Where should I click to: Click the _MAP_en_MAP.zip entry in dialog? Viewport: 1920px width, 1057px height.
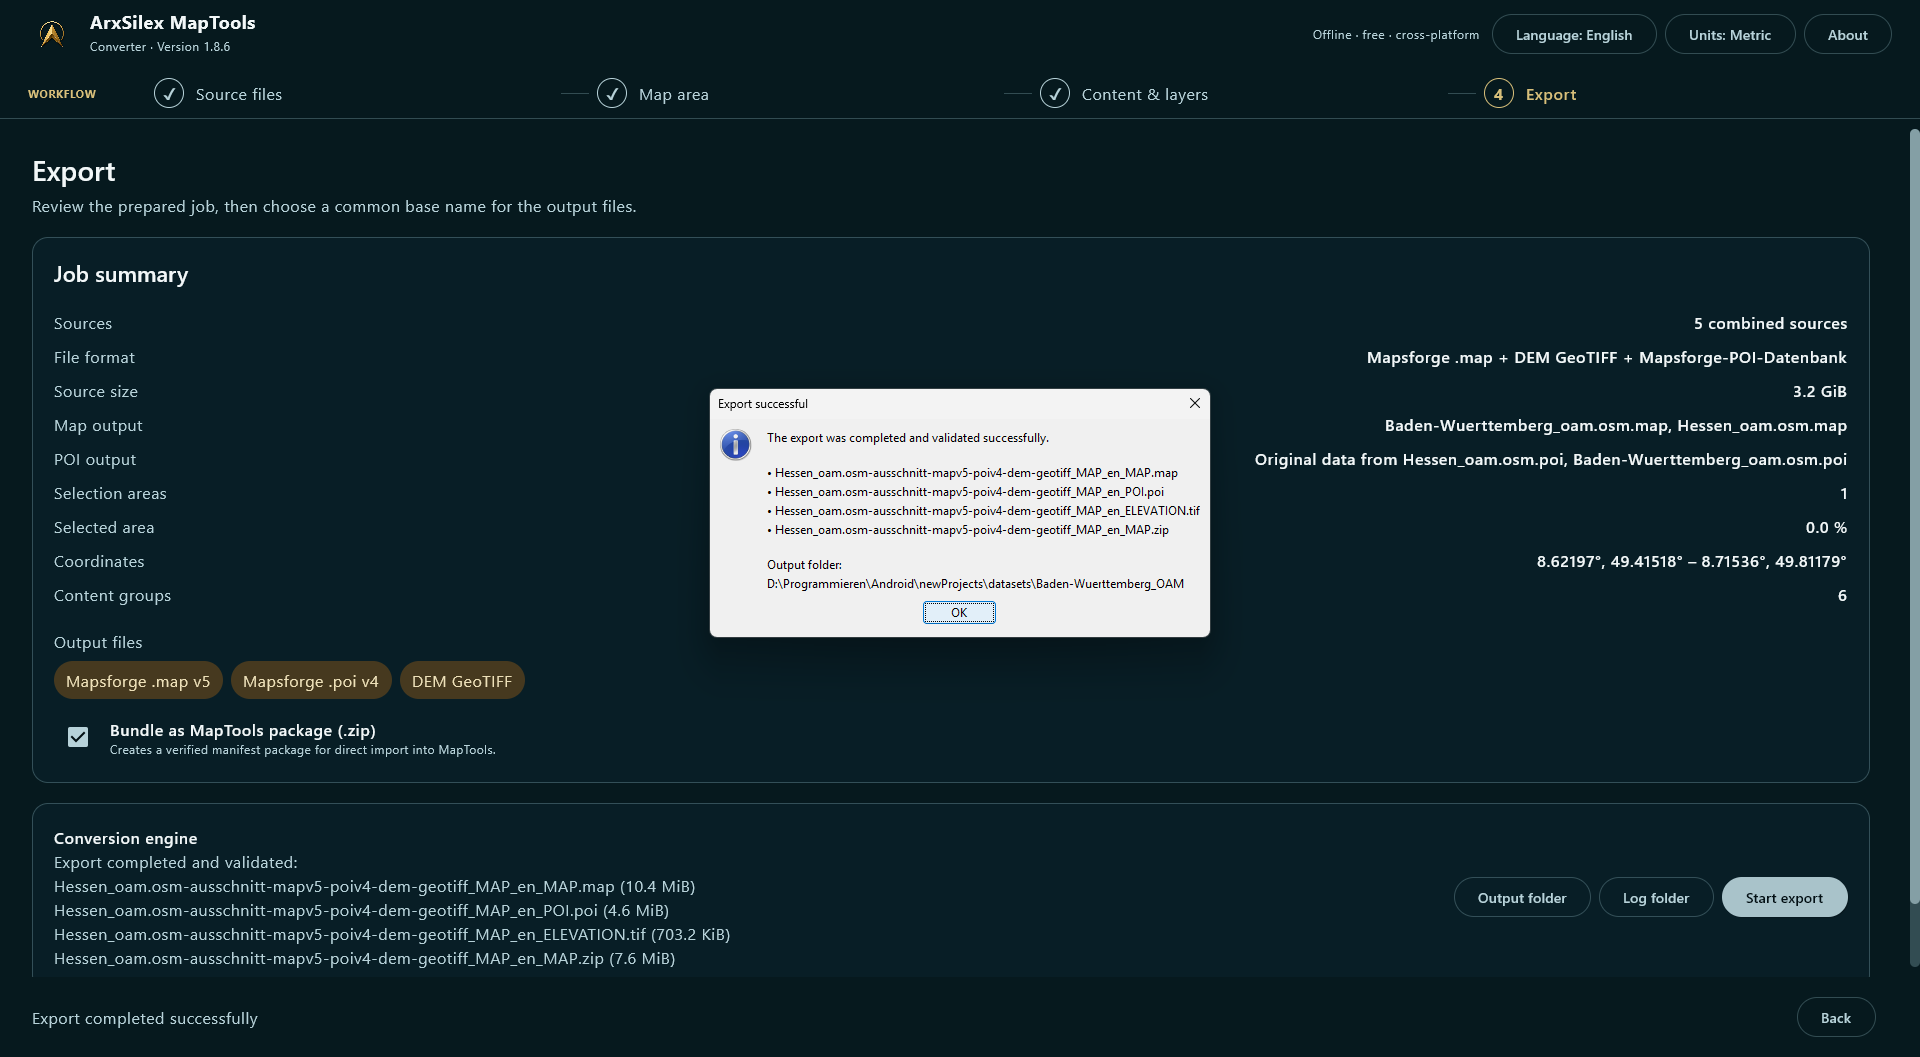(967, 530)
